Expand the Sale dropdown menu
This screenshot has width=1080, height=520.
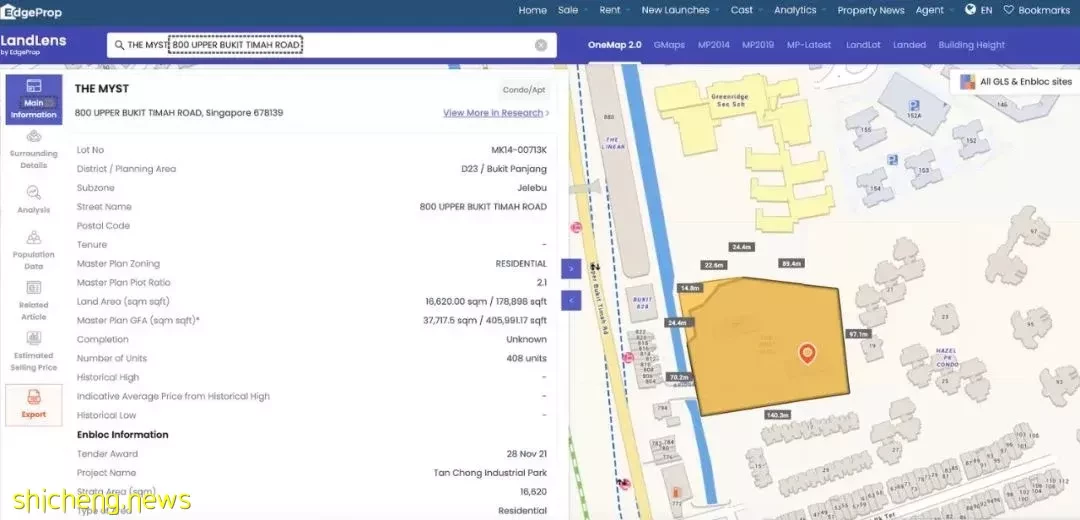click(x=573, y=10)
